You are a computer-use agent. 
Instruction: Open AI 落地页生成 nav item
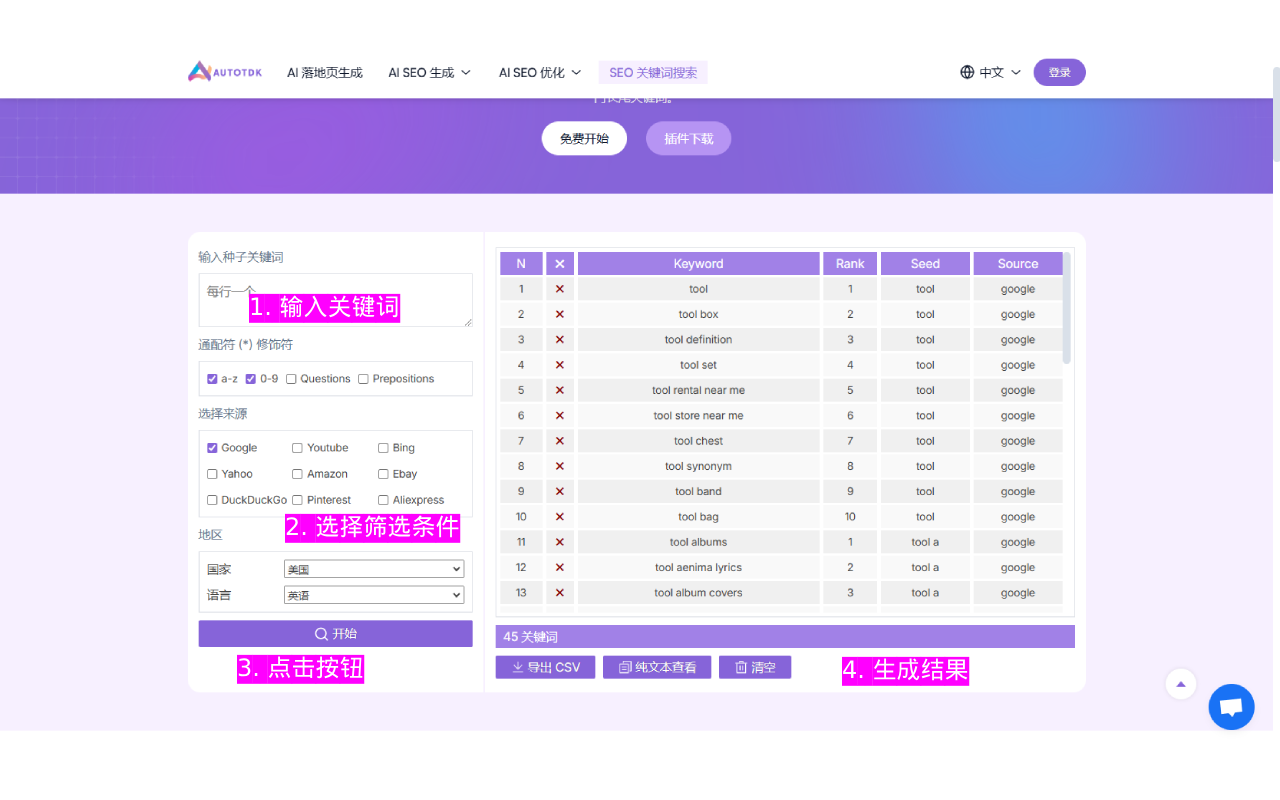pos(325,72)
